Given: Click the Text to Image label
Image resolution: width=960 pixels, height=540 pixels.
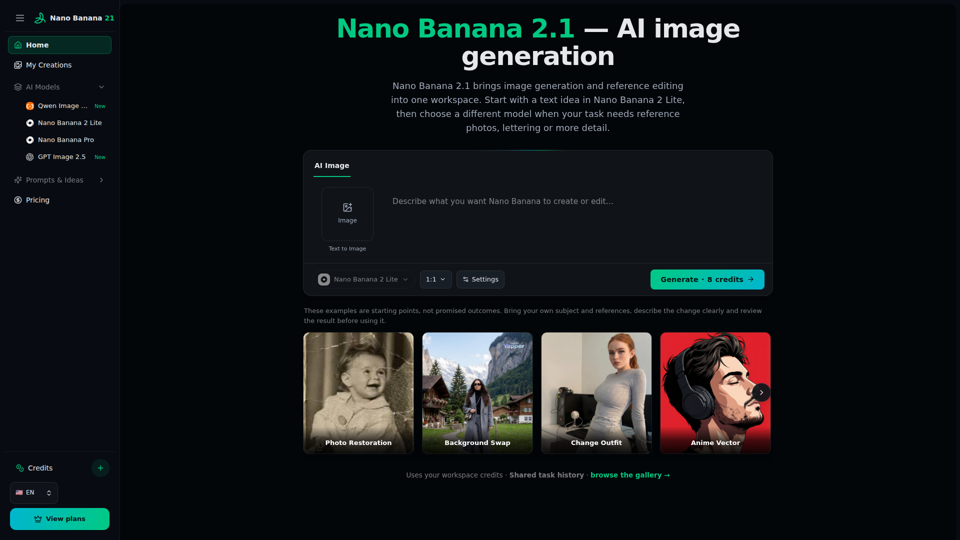Looking at the screenshot, I should click(x=347, y=249).
